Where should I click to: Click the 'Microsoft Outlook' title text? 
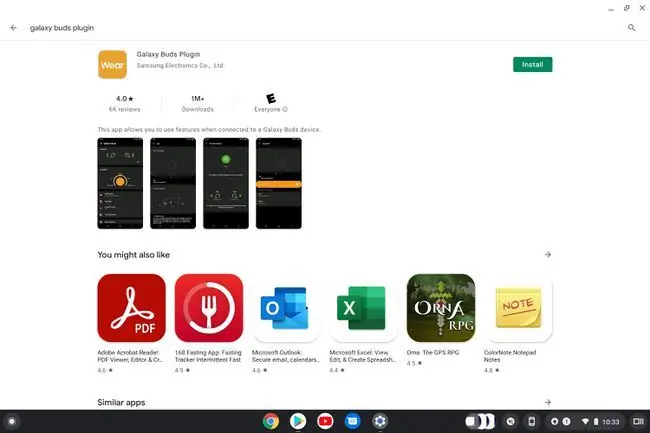(286, 356)
